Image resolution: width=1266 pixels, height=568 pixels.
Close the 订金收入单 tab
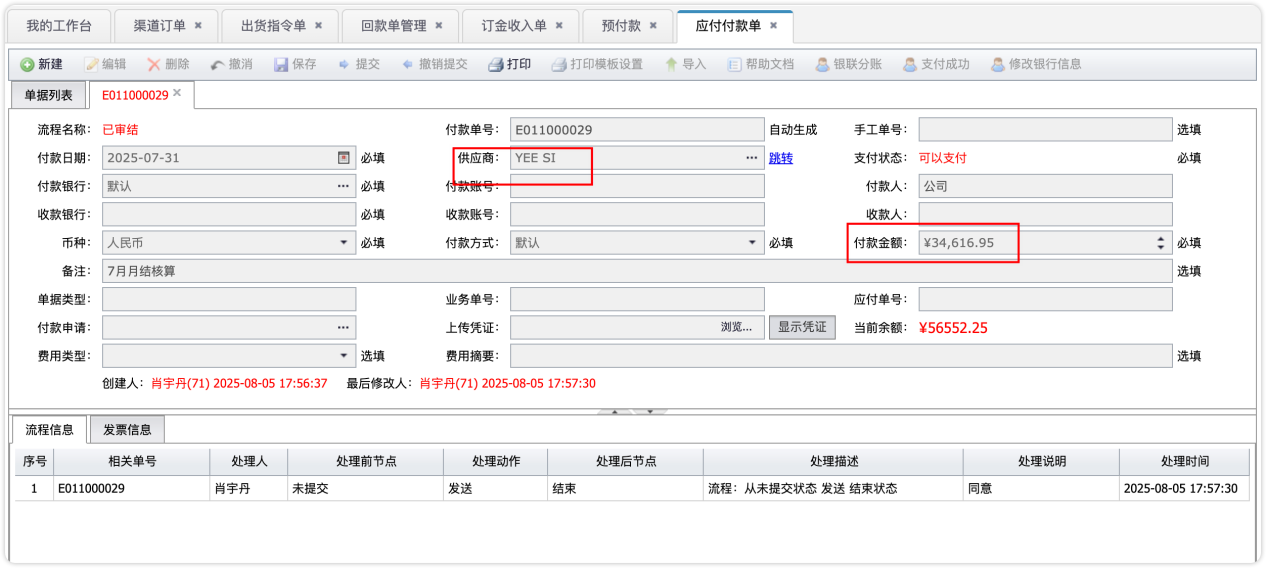(559, 25)
